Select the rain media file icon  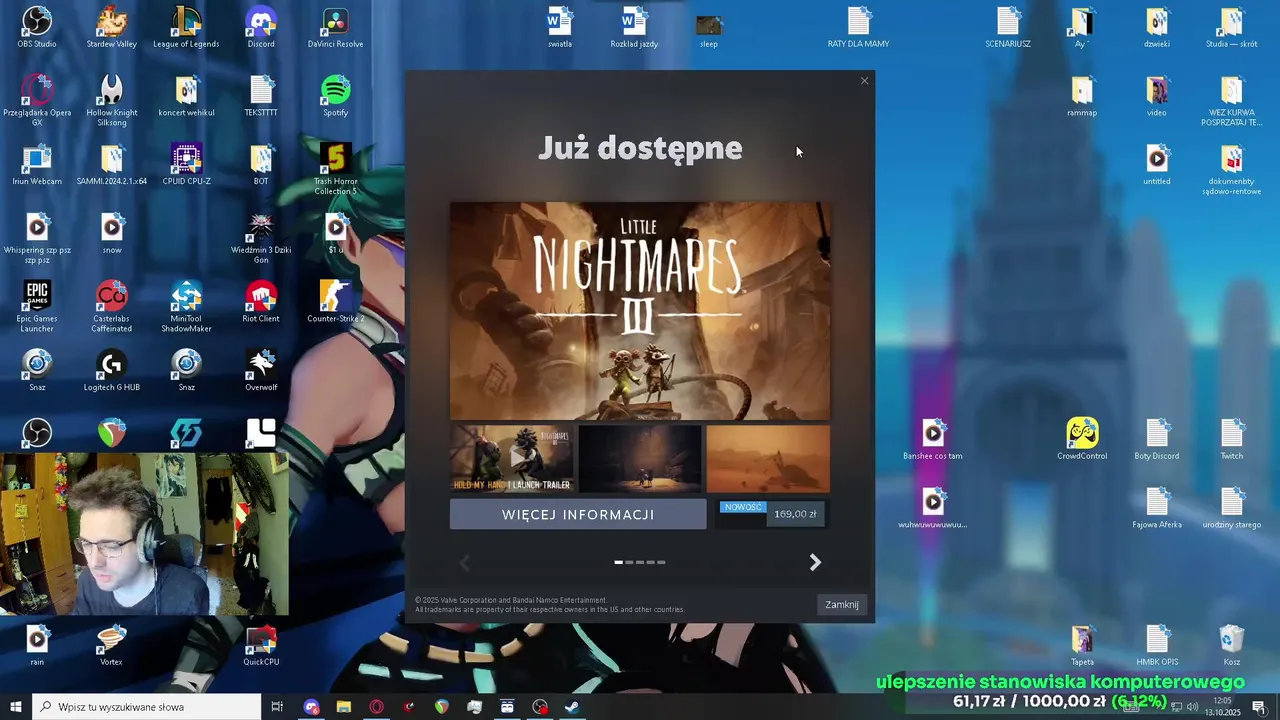click(x=37, y=645)
